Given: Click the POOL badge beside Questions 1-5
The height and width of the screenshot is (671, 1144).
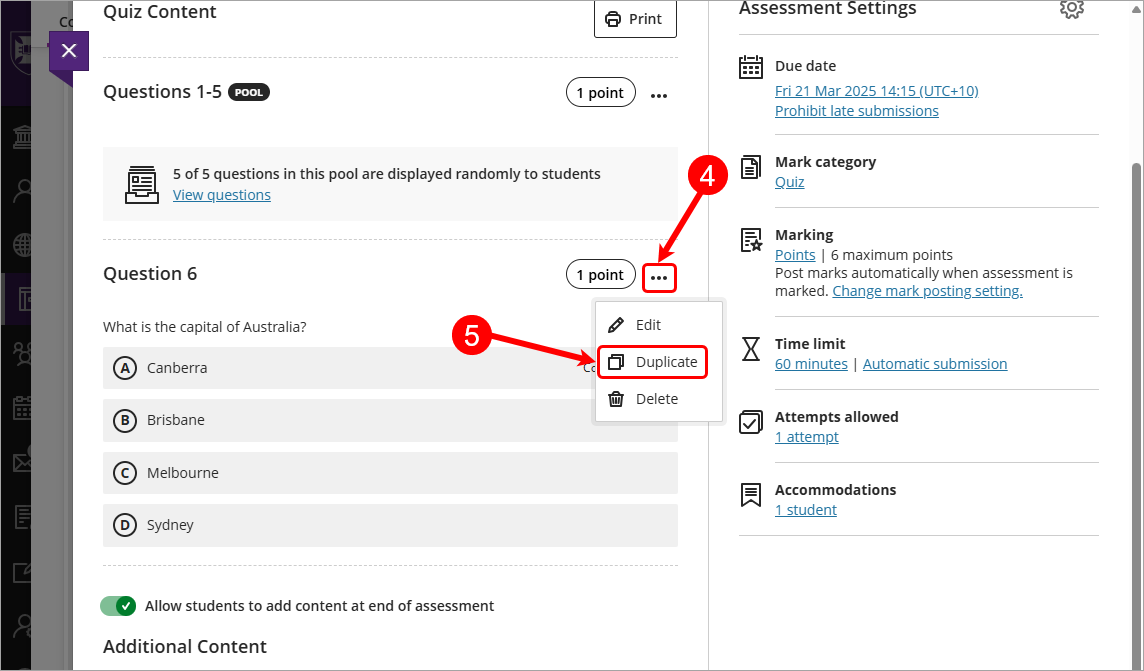Looking at the screenshot, I should tap(249, 93).
